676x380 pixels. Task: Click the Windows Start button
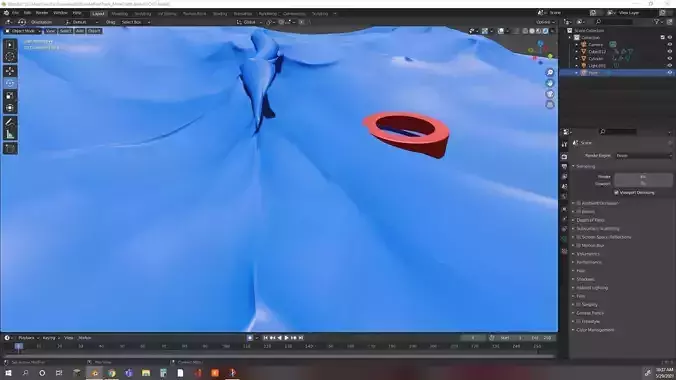pyautogui.click(x=8, y=373)
